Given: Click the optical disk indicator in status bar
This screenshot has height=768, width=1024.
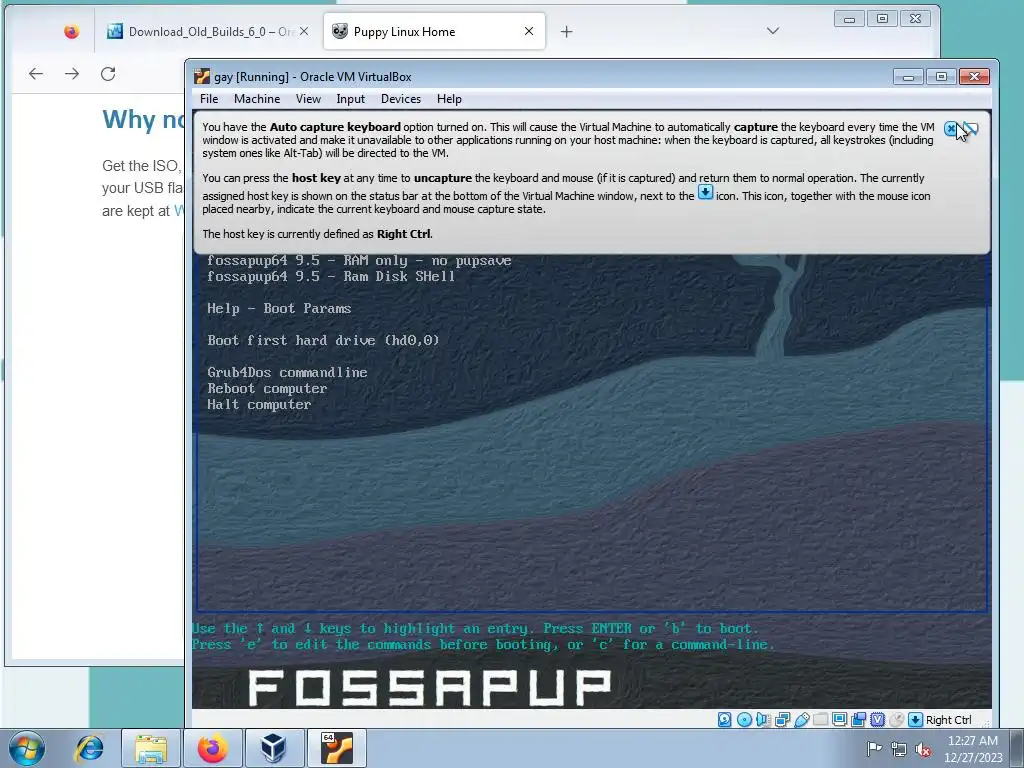Looking at the screenshot, I should click(x=744, y=720).
